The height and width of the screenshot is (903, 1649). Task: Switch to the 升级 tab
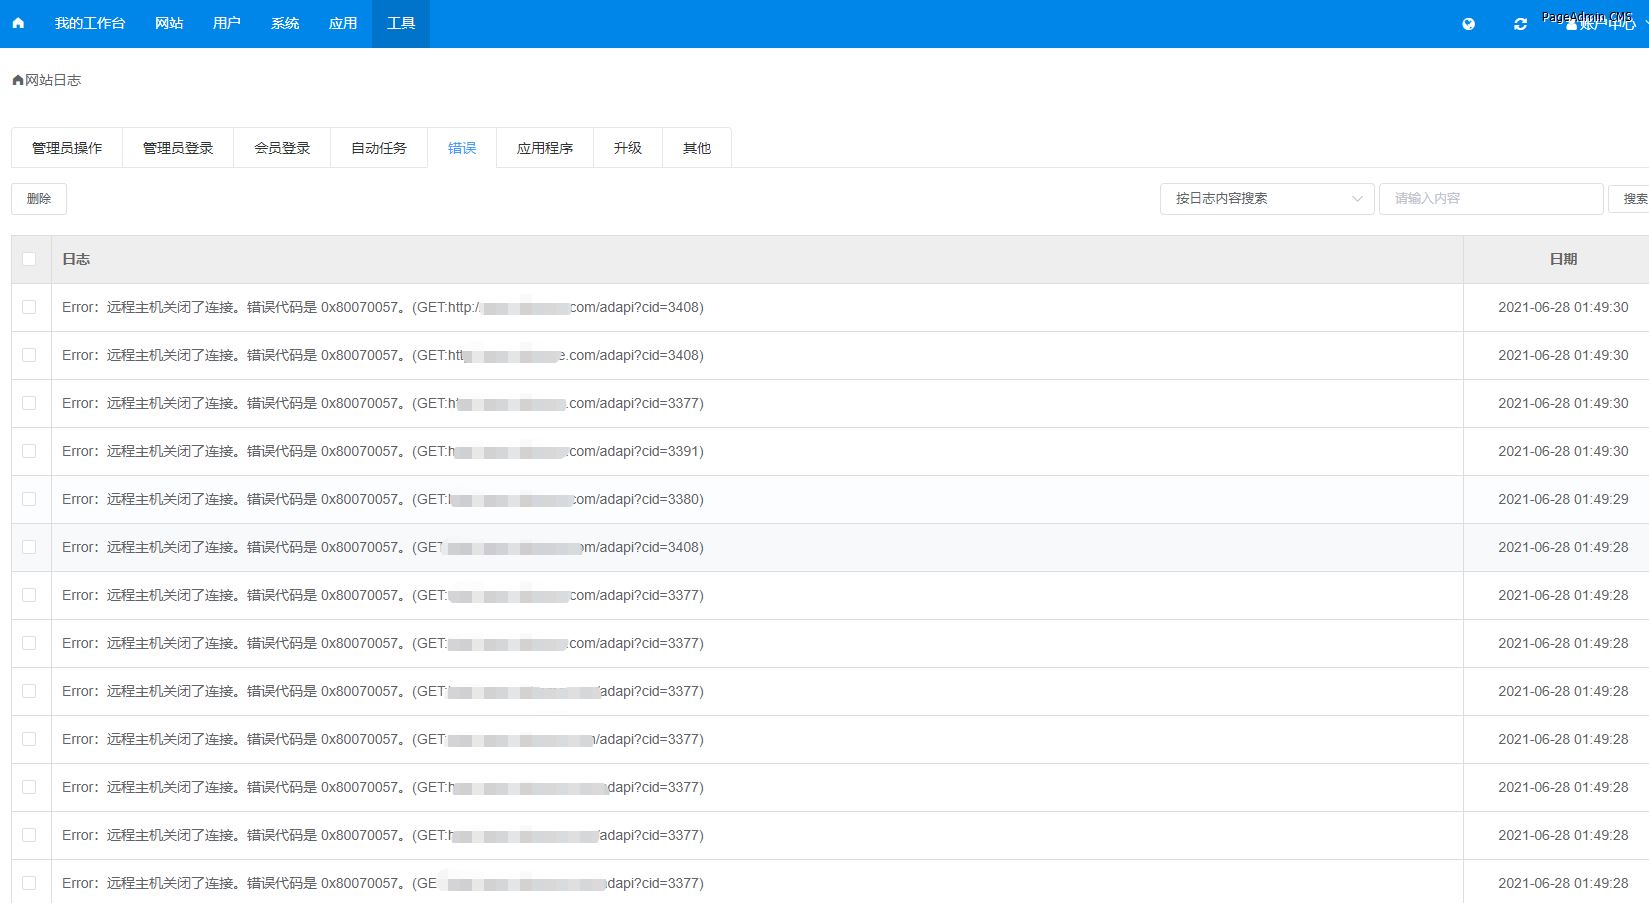tap(628, 148)
